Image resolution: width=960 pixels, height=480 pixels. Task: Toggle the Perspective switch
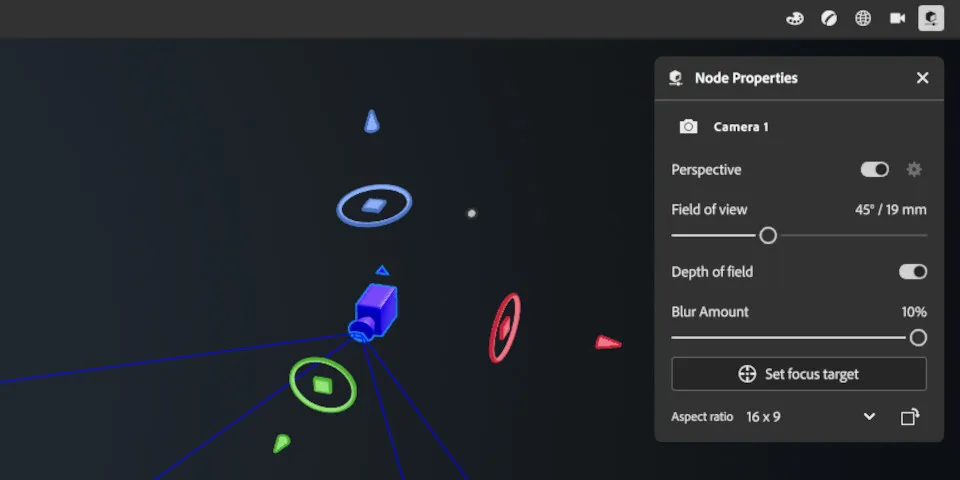click(x=874, y=170)
